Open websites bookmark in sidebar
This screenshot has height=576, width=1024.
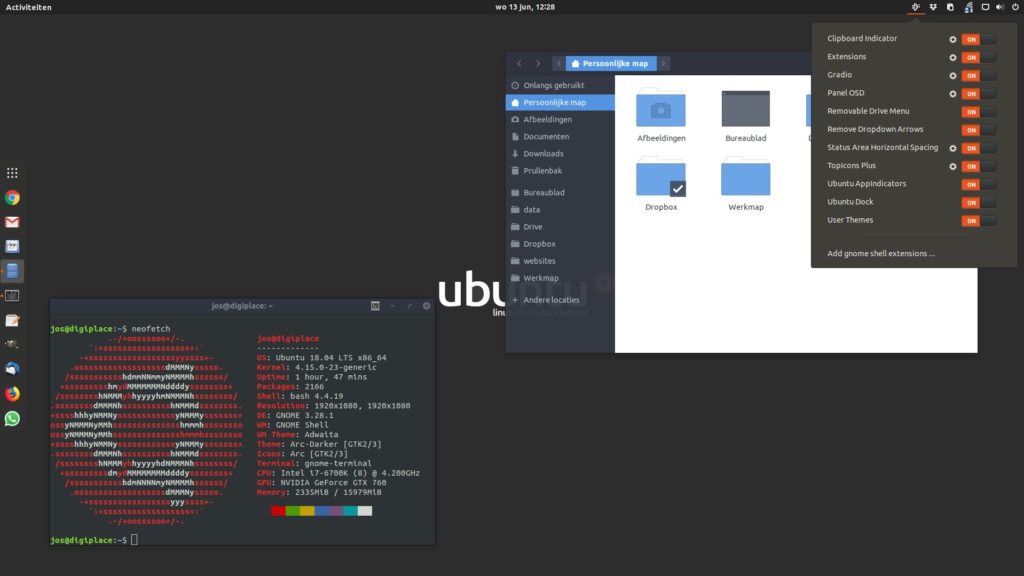tap(560, 261)
